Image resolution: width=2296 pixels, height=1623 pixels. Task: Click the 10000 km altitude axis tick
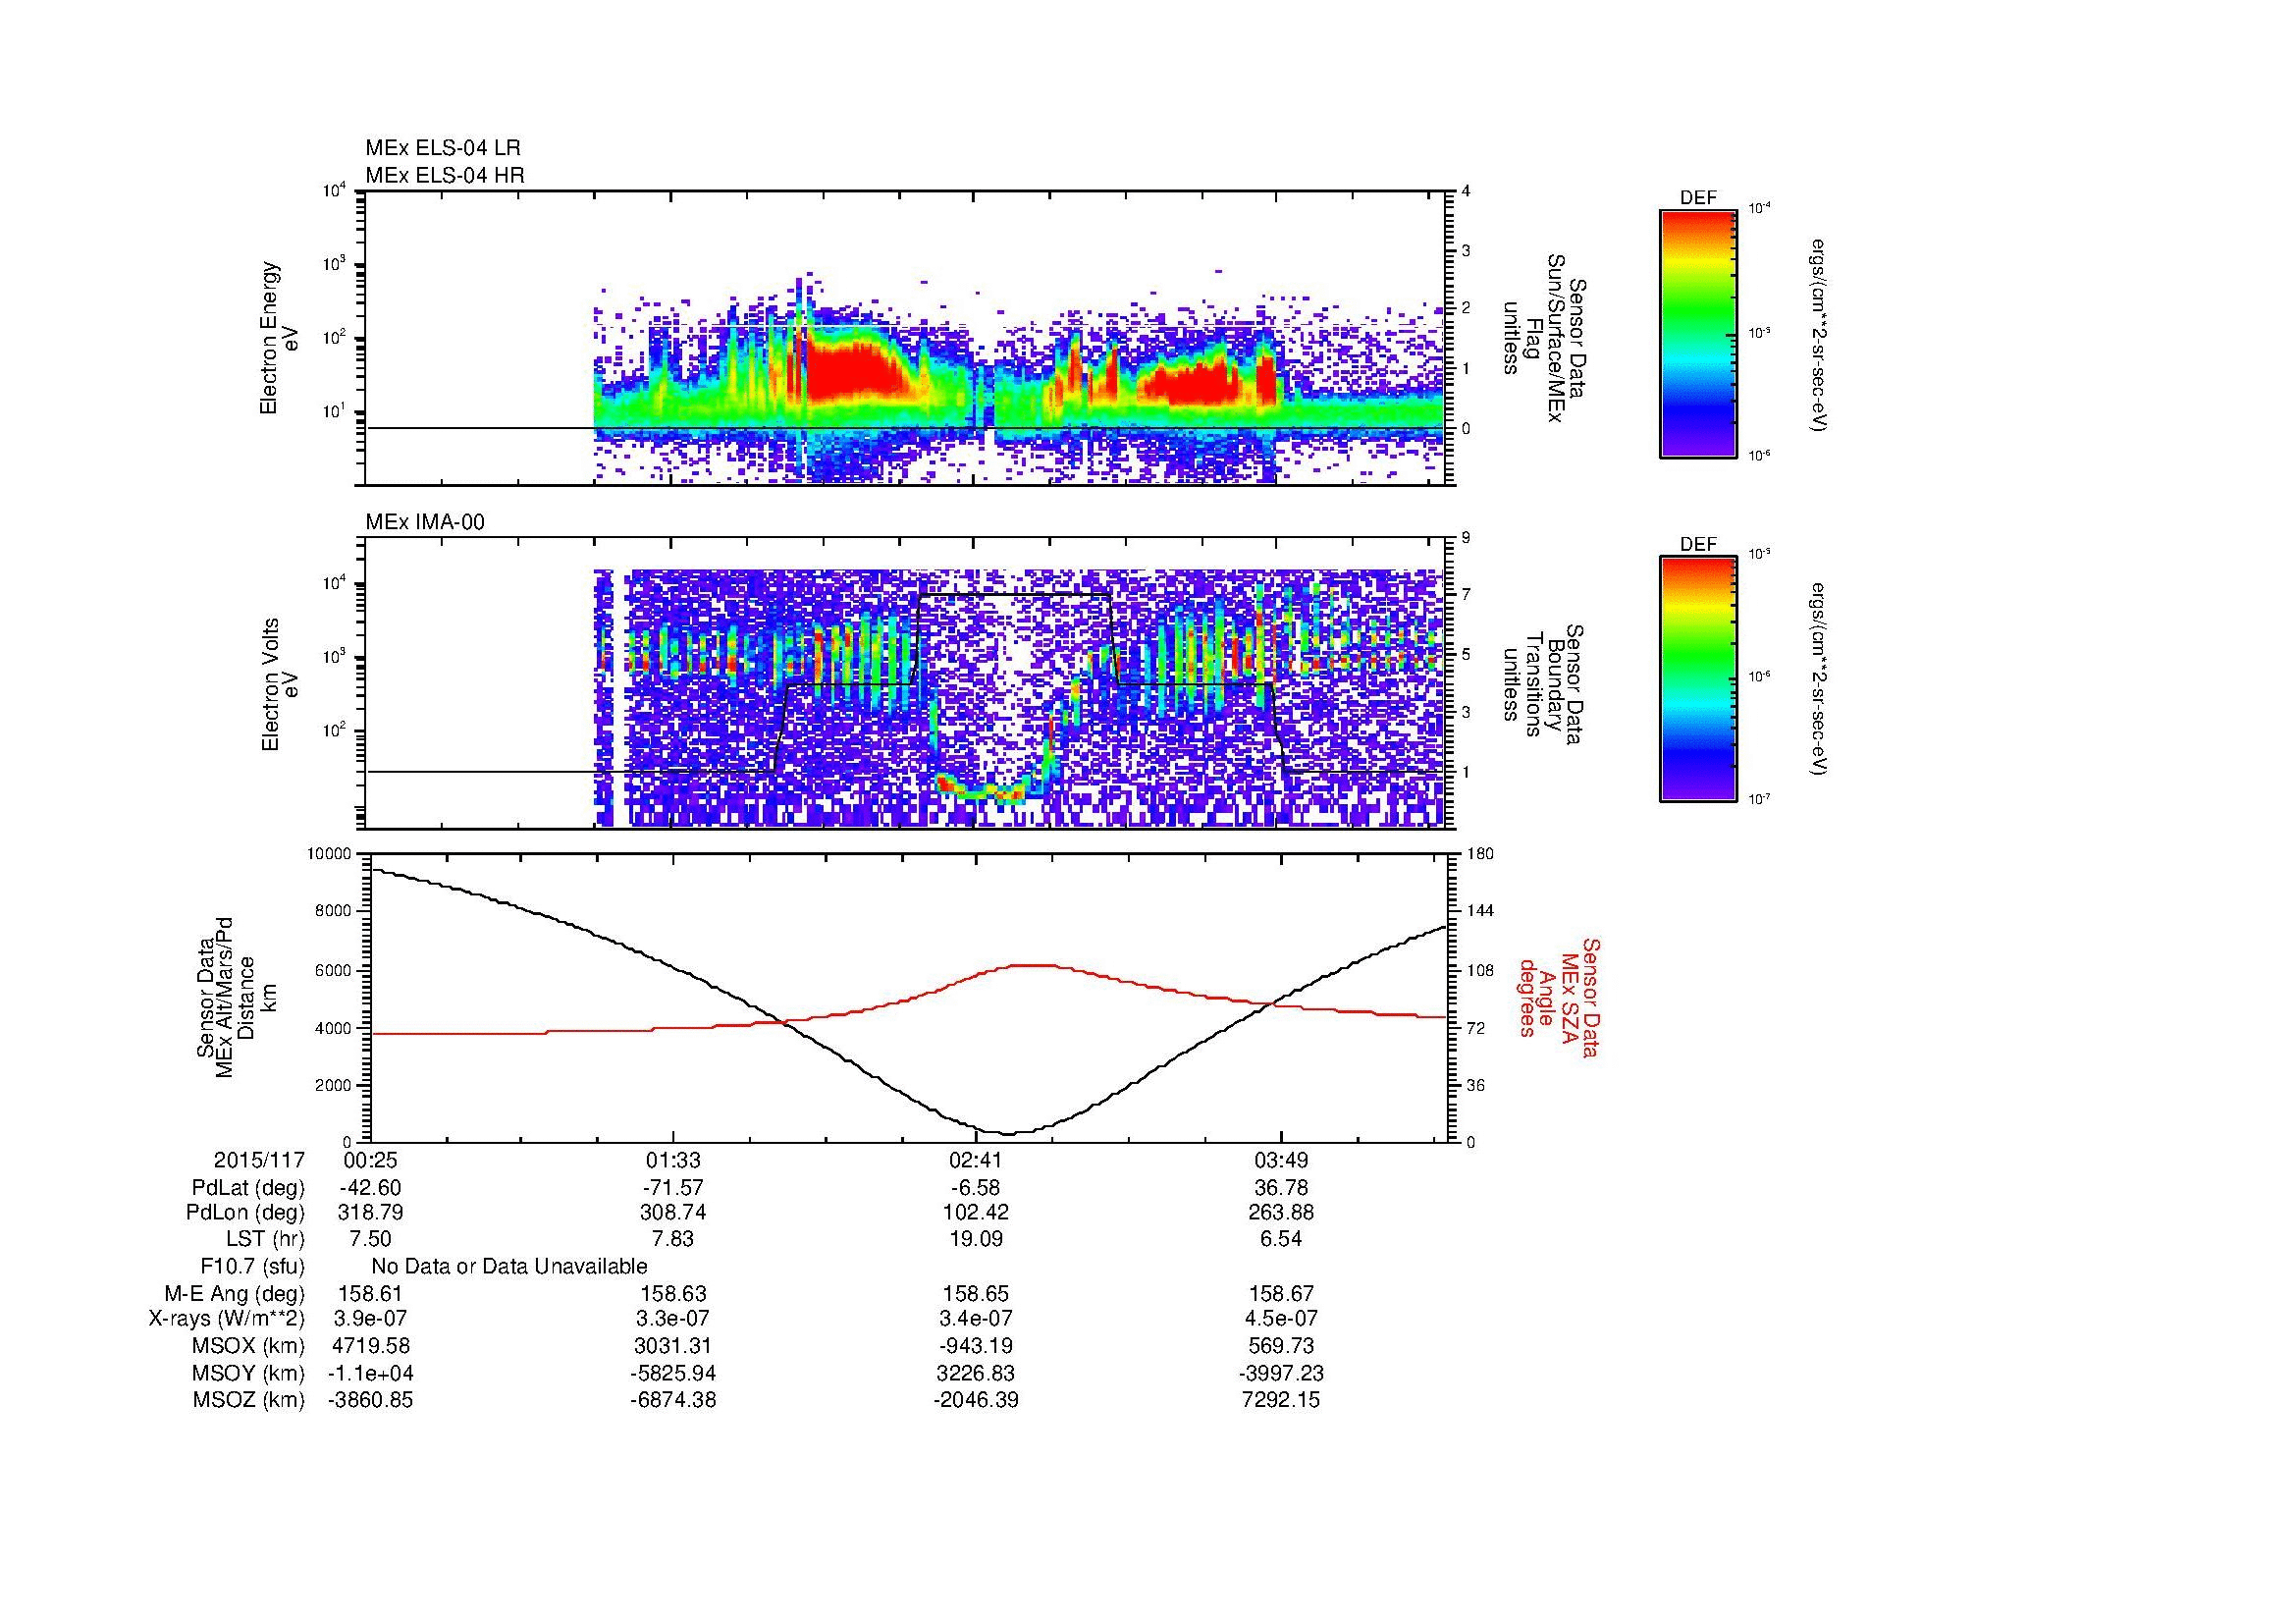329,854
